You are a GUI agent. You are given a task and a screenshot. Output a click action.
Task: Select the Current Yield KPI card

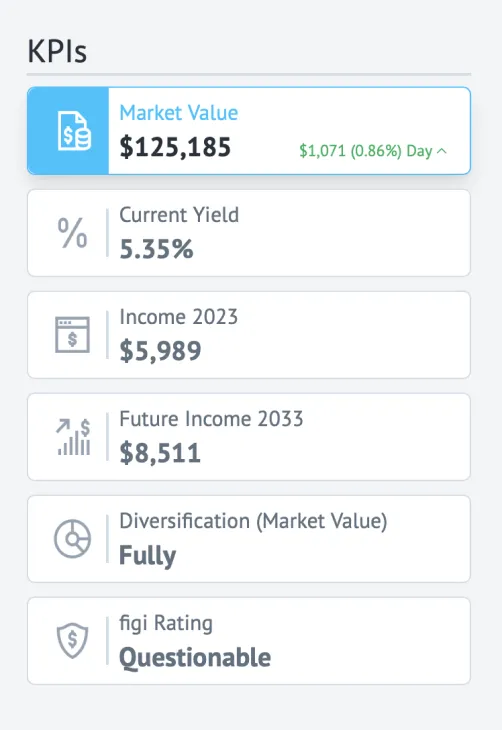click(249, 233)
